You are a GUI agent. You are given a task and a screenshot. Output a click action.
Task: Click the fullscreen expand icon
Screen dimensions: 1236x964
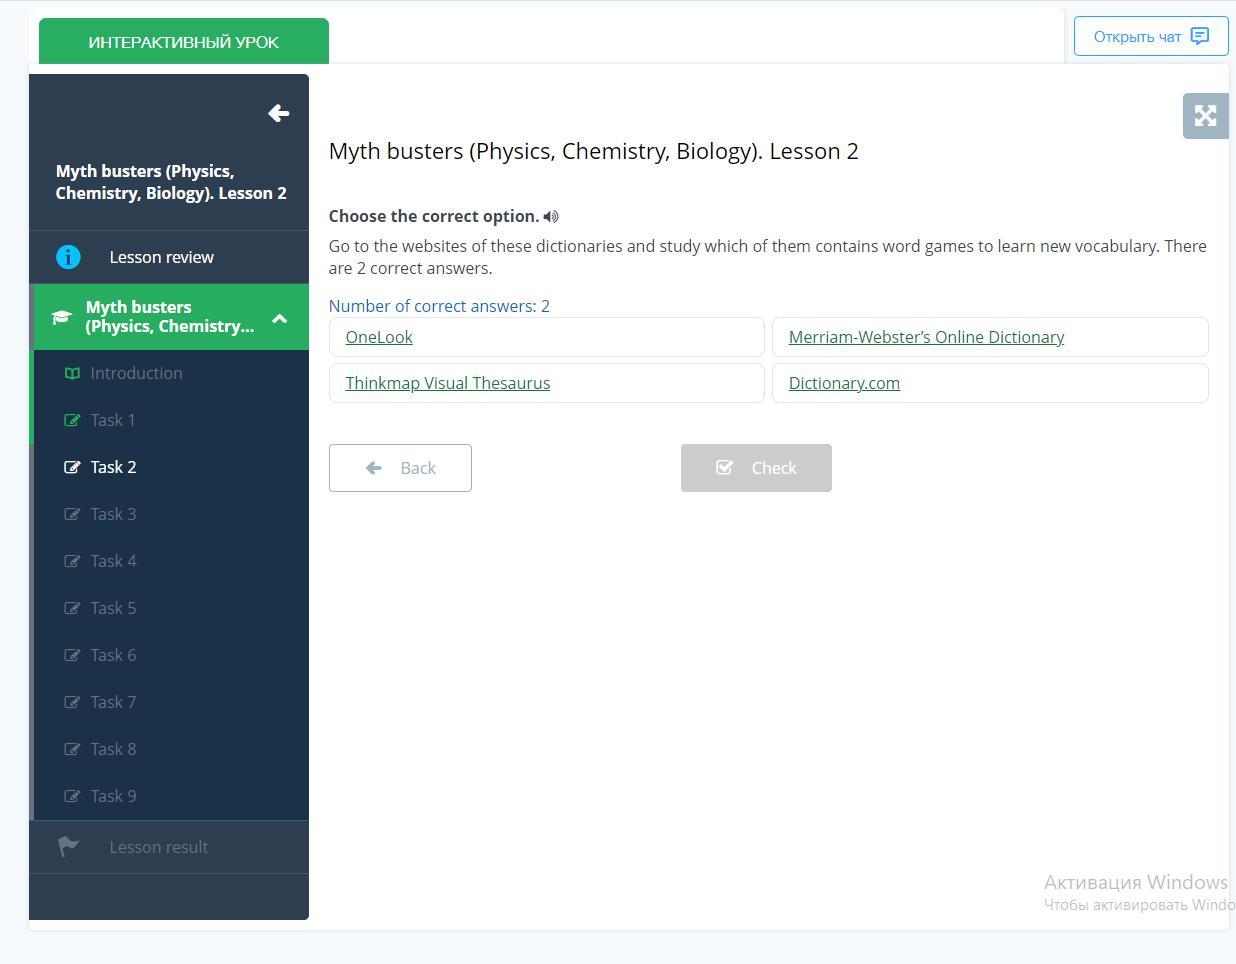pos(1205,116)
